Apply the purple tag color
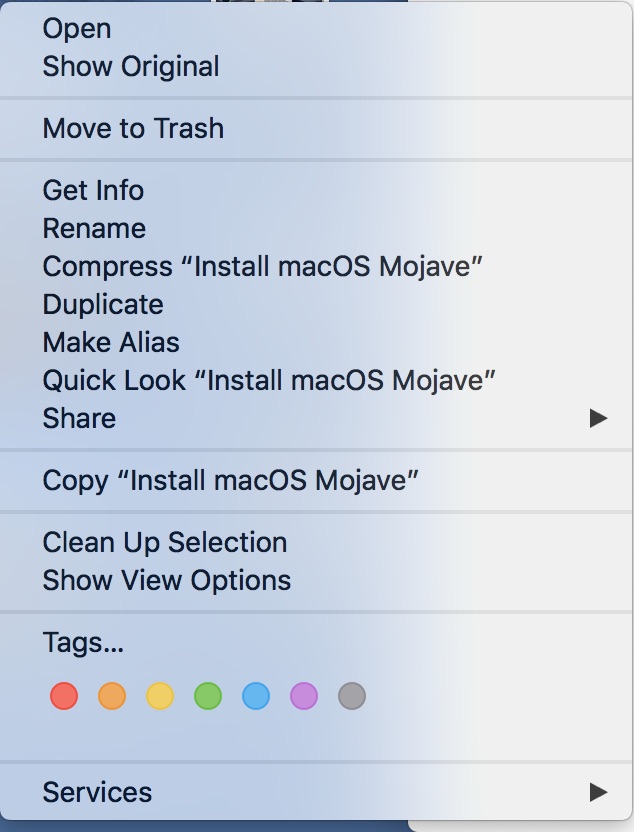 [x=304, y=696]
